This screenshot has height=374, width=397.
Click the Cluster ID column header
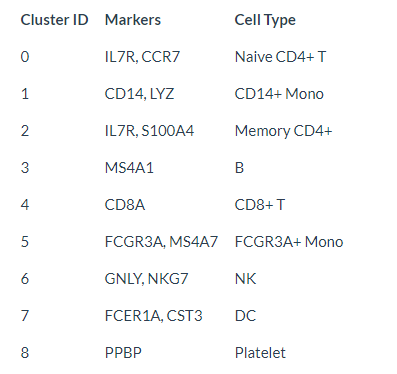pos(54,20)
